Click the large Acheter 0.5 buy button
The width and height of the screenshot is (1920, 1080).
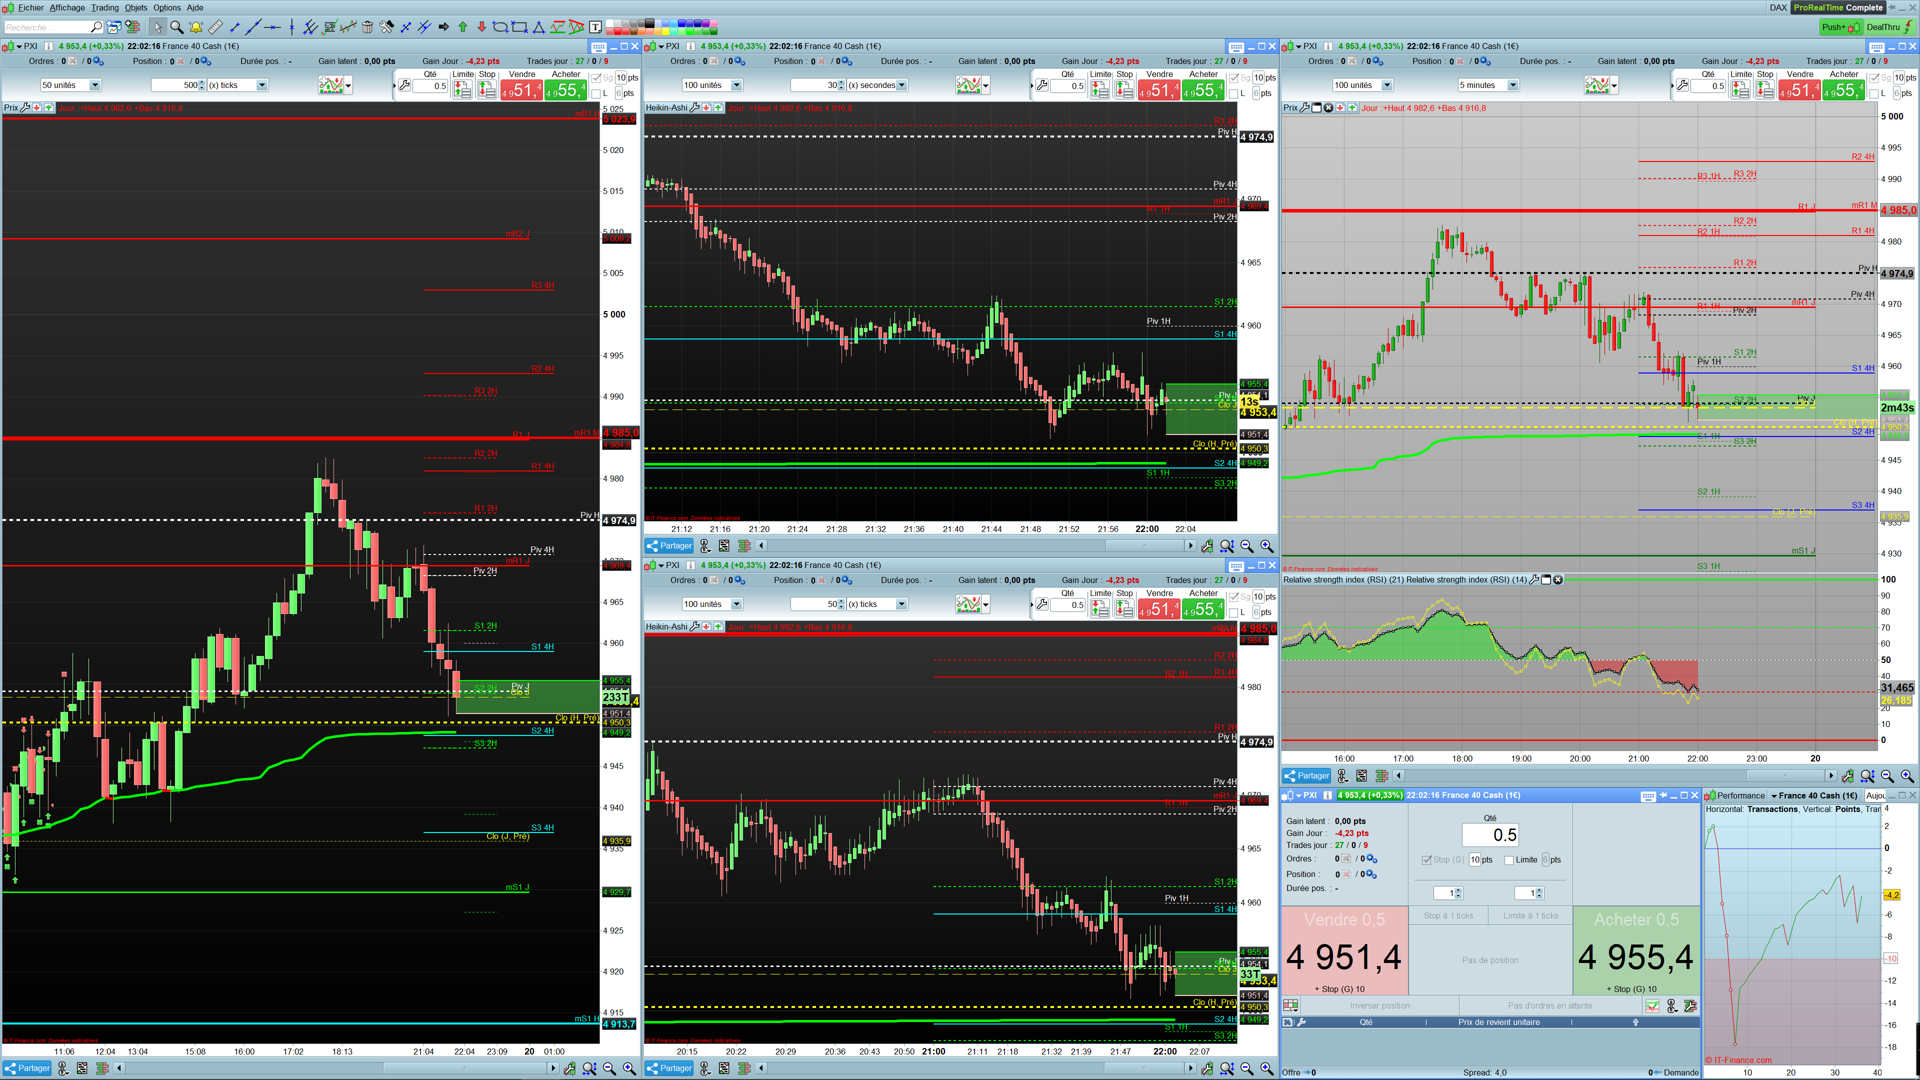1635,950
